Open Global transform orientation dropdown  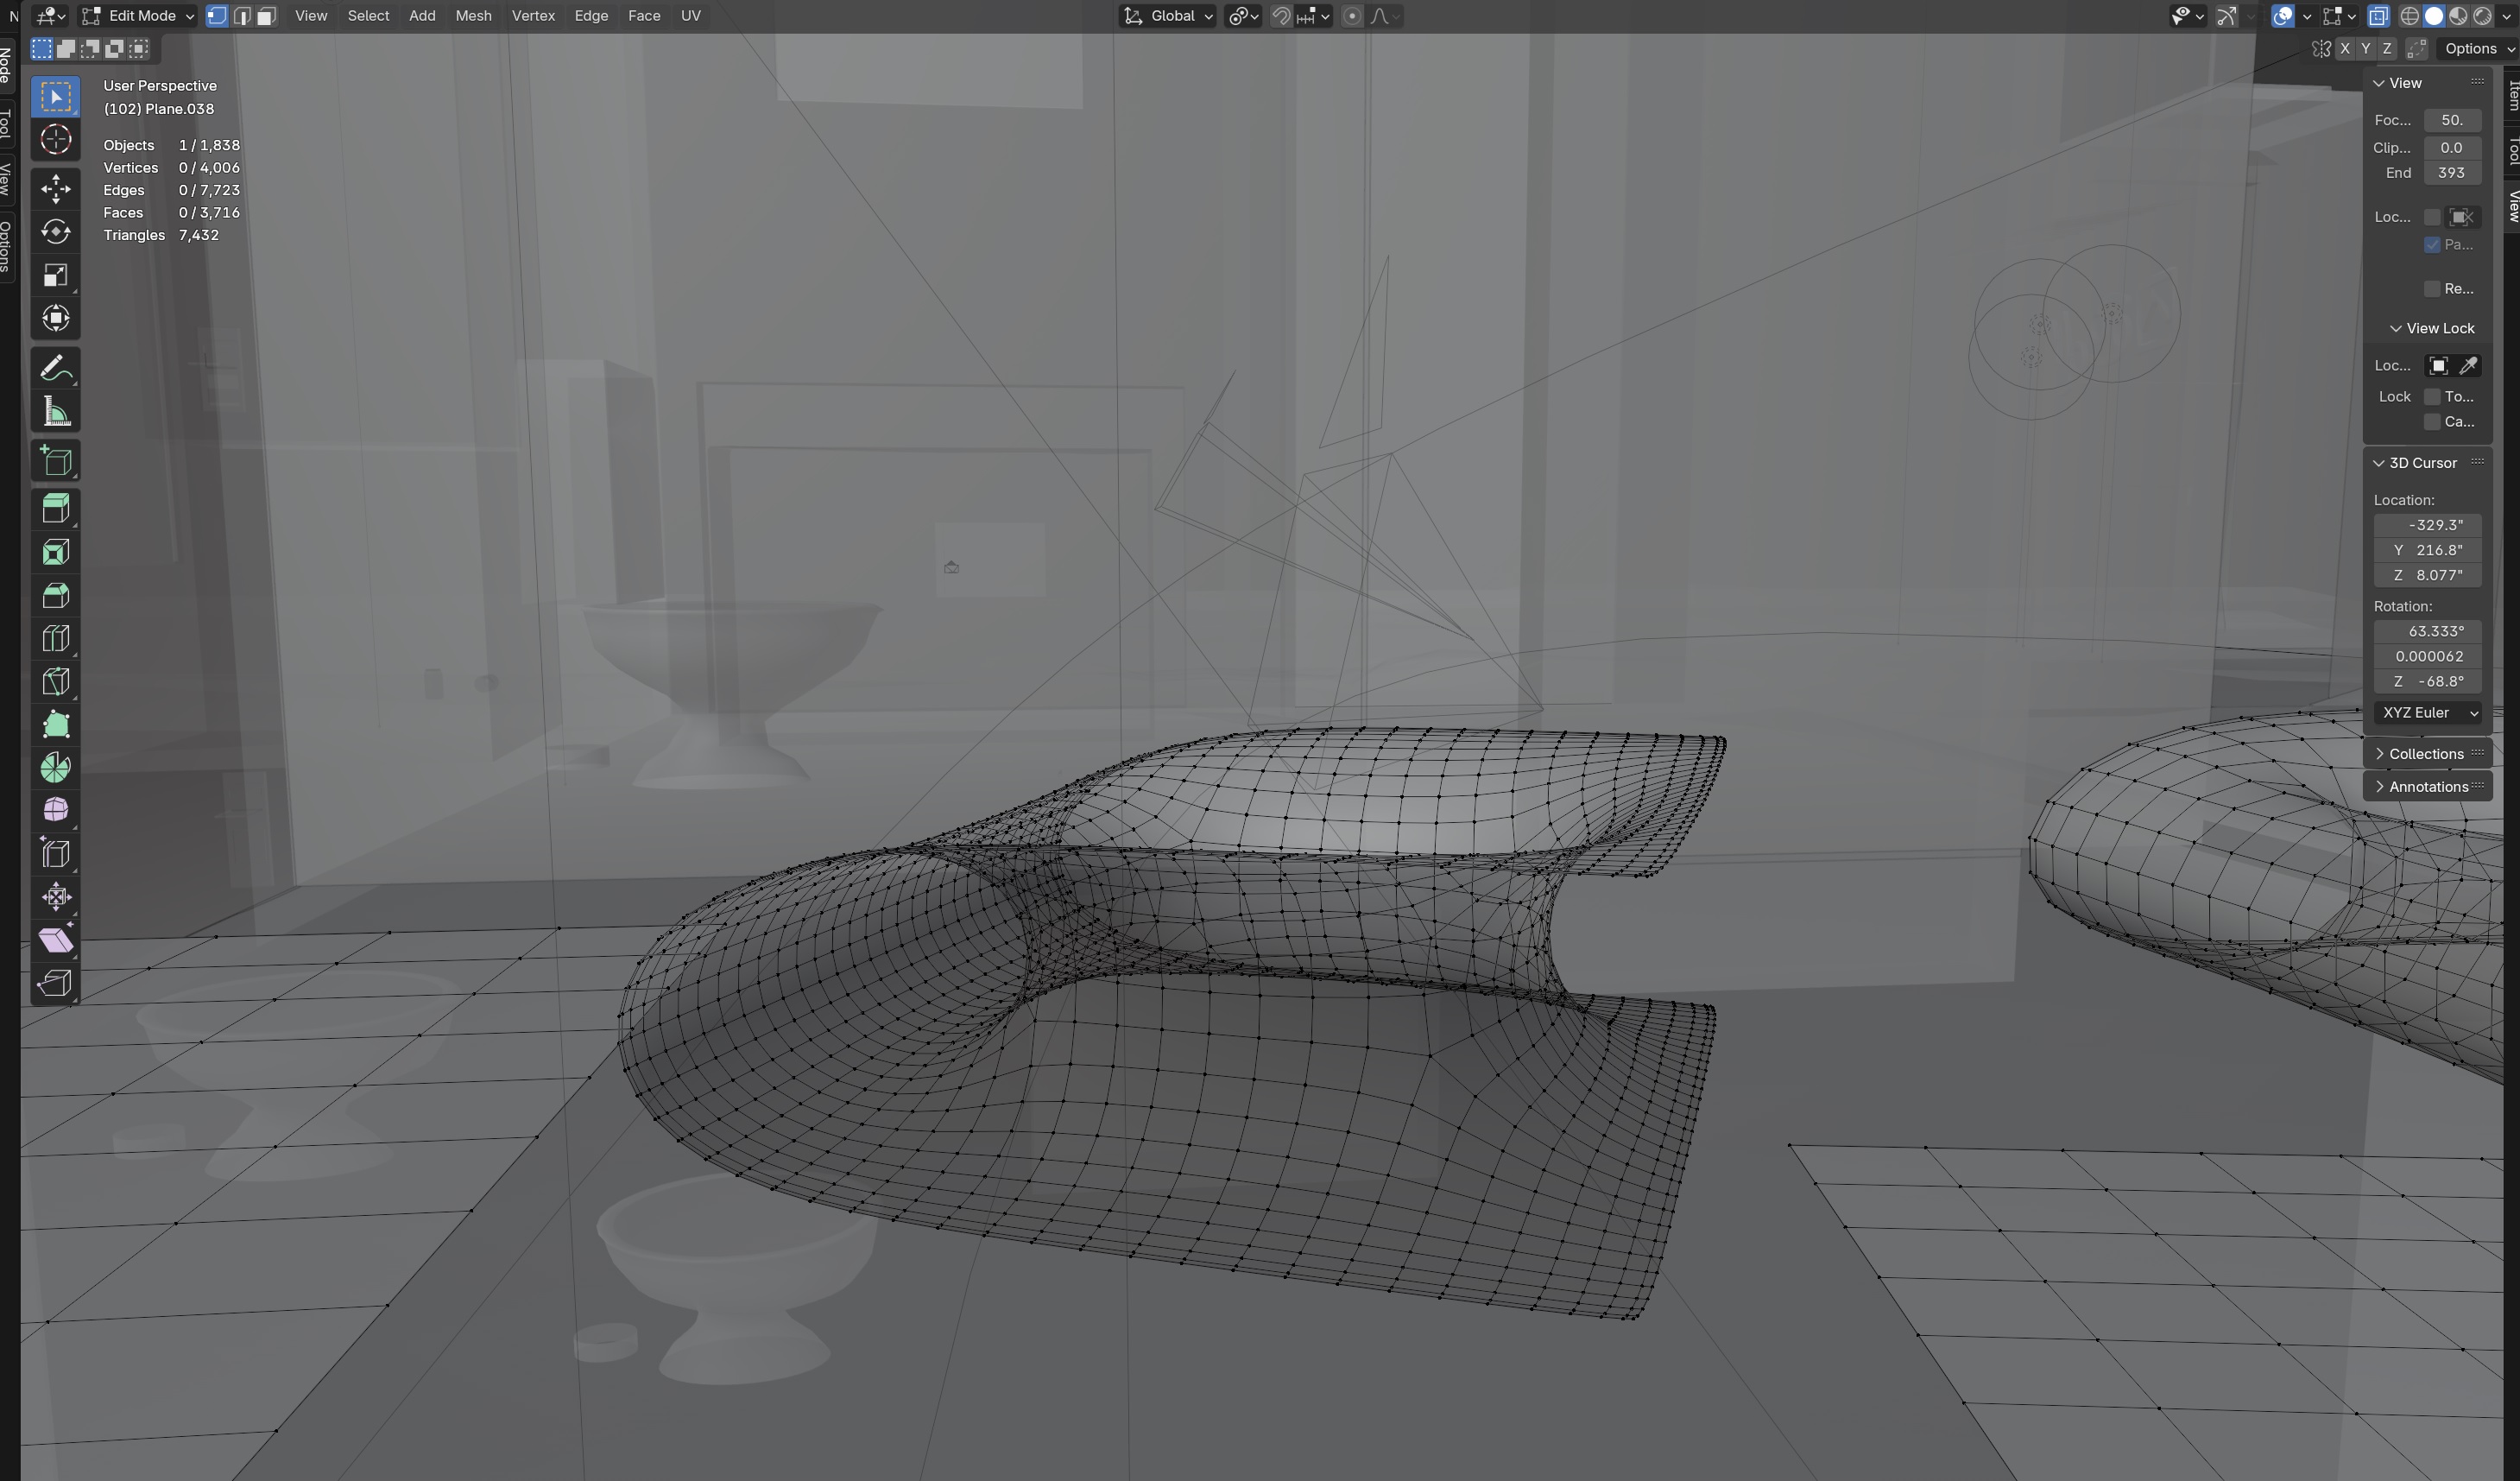click(1167, 16)
